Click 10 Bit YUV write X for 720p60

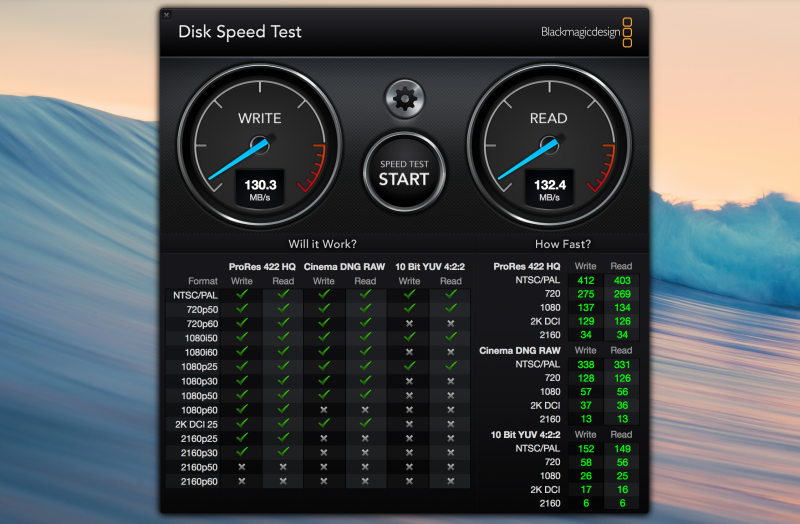pos(409,323)
